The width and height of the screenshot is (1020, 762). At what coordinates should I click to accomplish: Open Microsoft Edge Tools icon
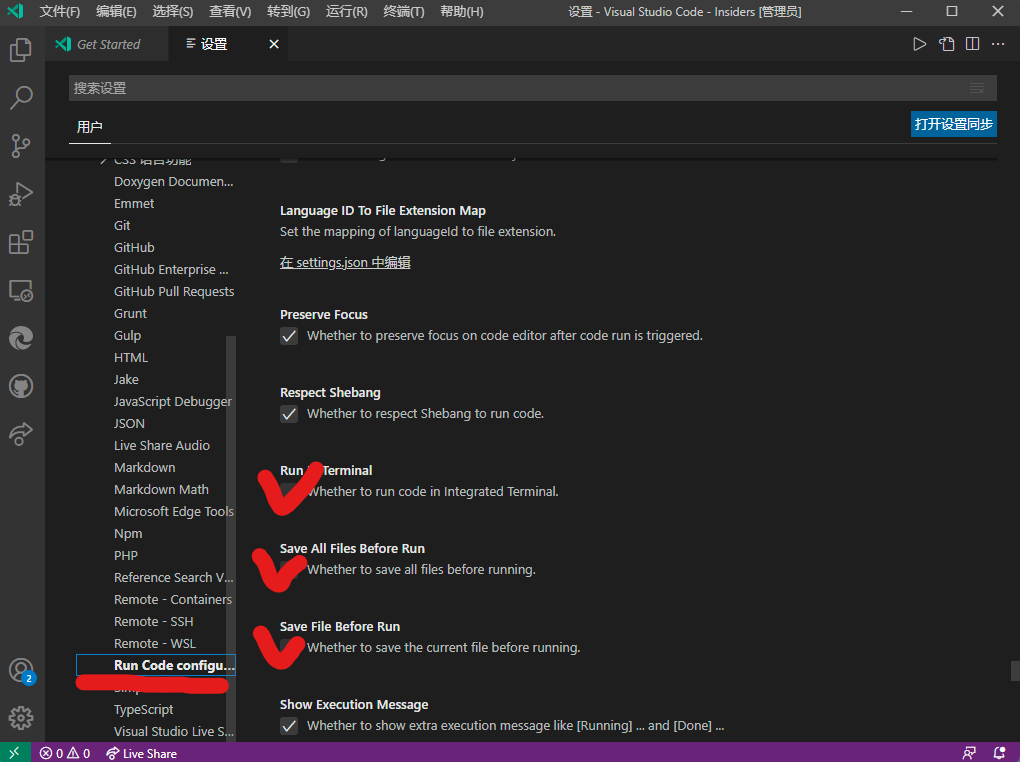pyautogui.click(x=21, y=338)
